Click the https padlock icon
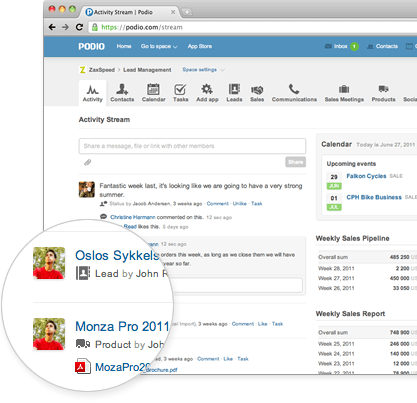The height and width of the screenshot is (403, 417). click(95, 27)
